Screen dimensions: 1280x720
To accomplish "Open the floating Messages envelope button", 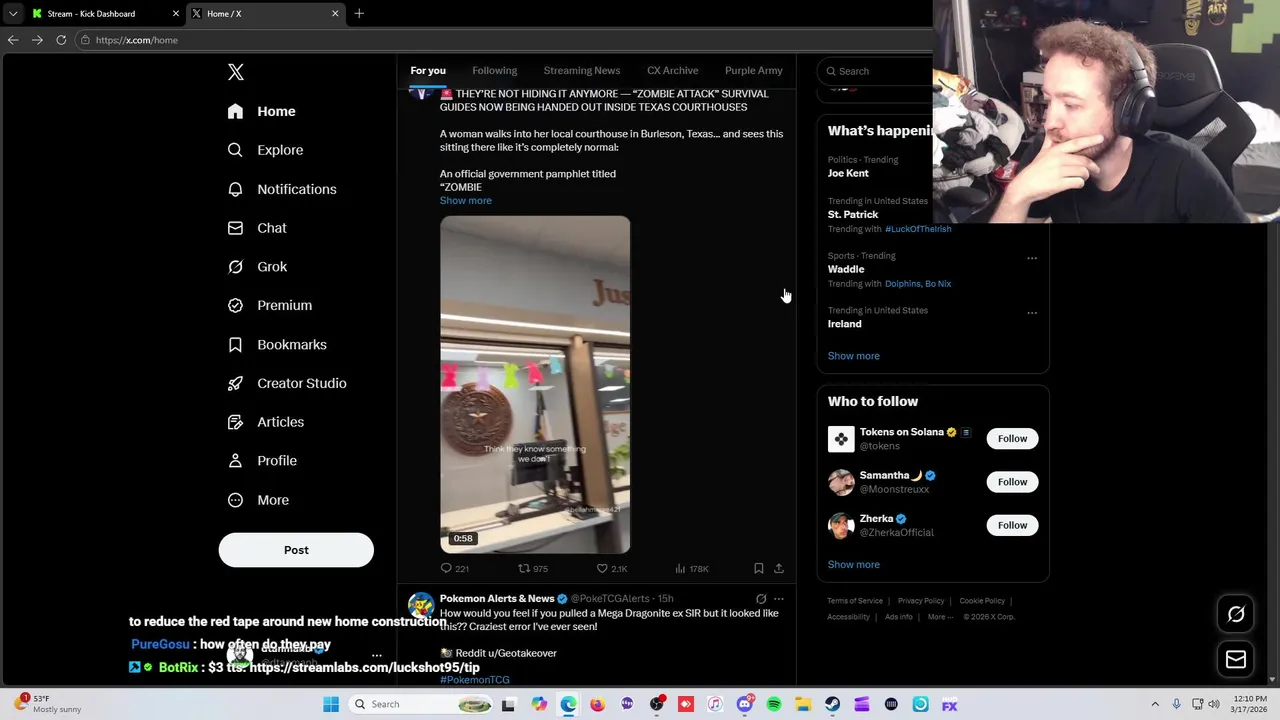I will click(1236, 659).
